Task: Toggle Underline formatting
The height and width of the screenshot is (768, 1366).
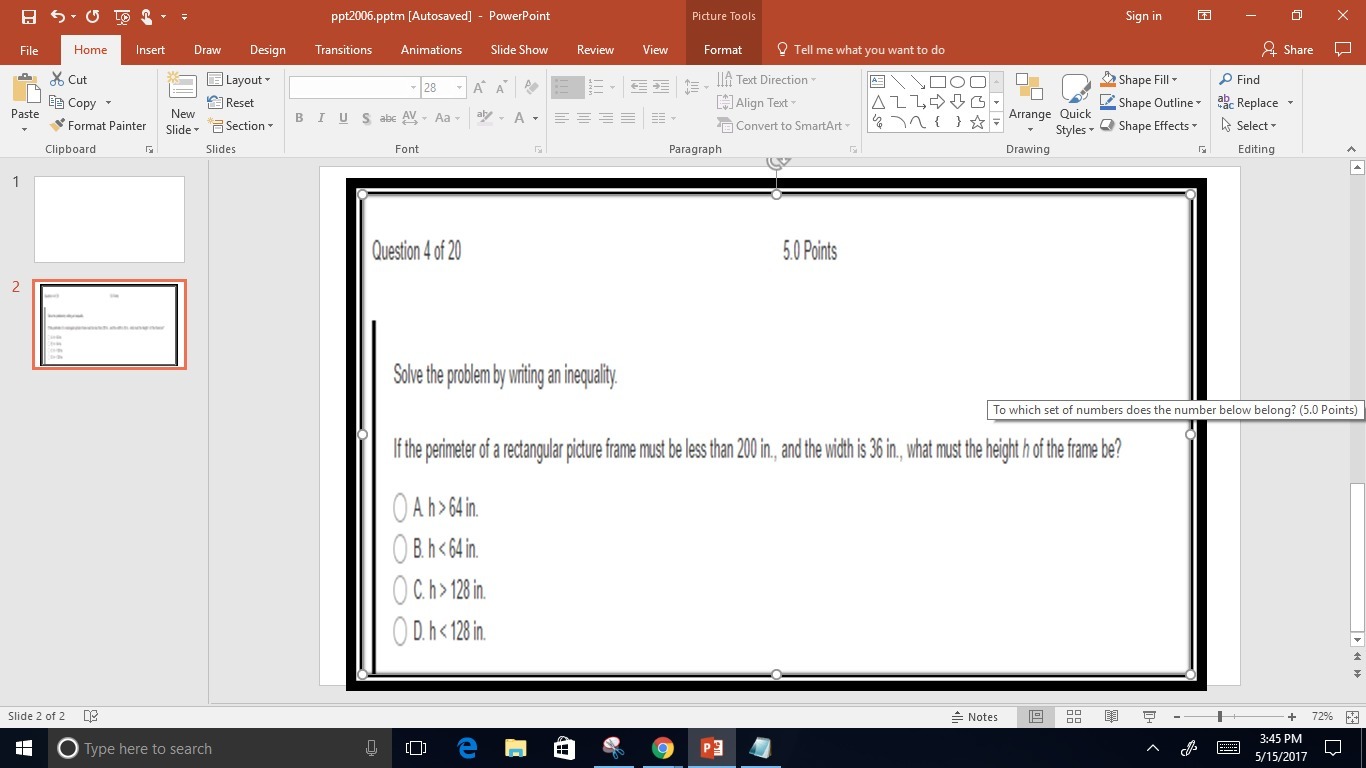Action: tap(343, 118)
